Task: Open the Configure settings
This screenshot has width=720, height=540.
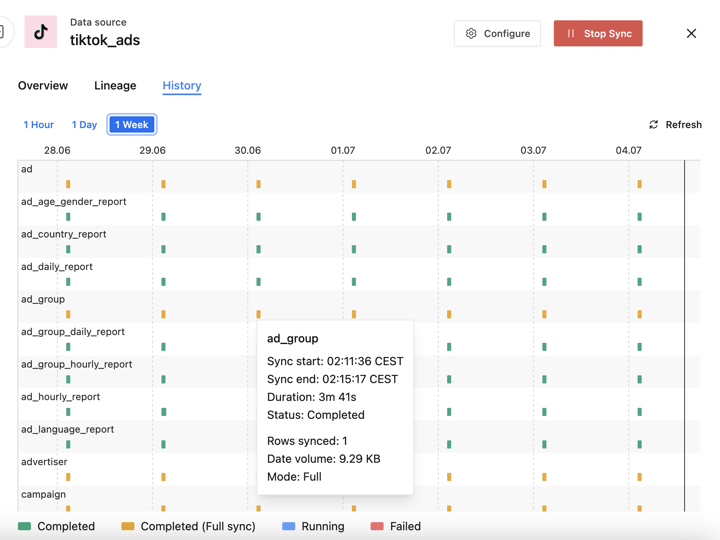Action: (497, 34)
